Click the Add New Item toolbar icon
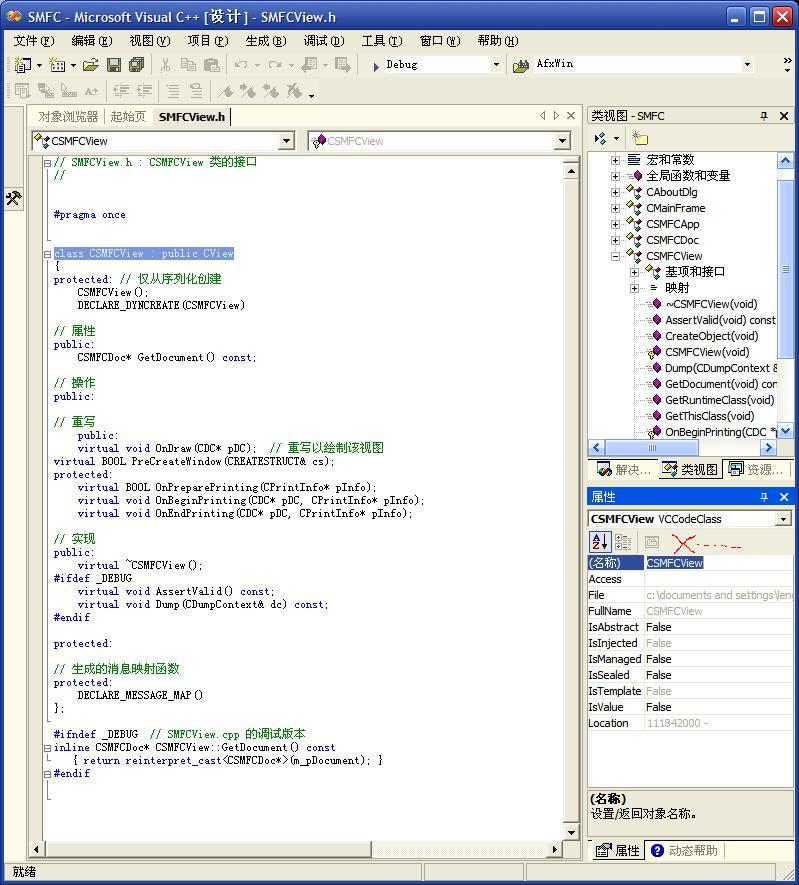 [x=58, y=65]
